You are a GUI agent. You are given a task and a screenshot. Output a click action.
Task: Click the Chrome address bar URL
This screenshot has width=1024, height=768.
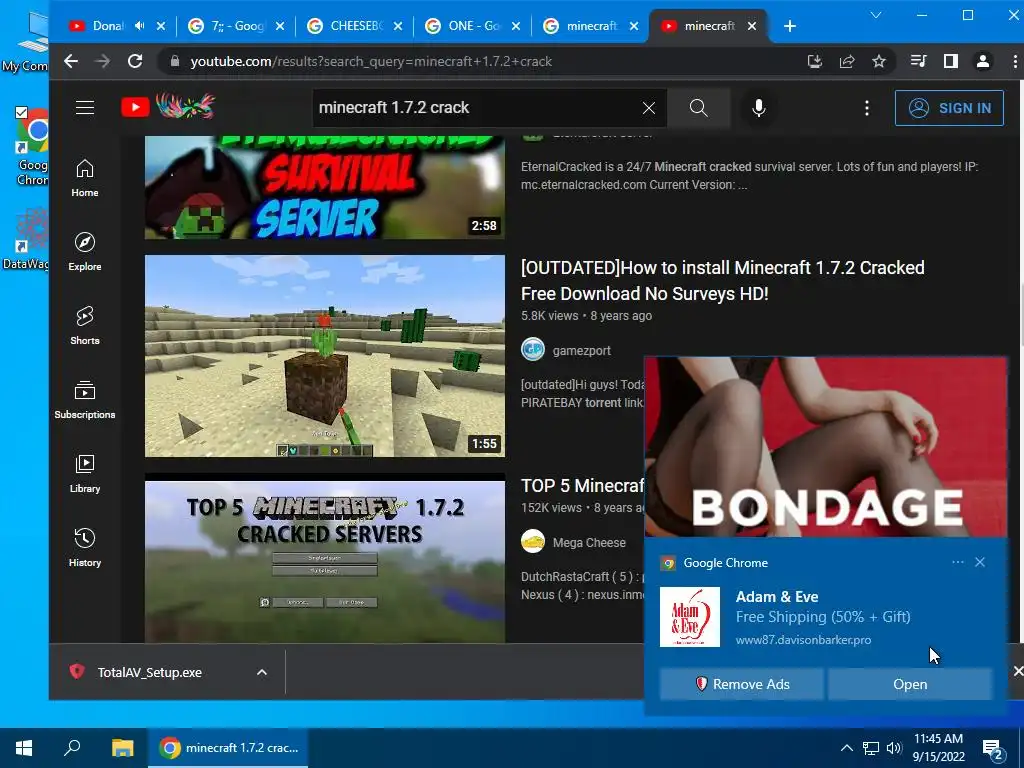click(371, 61)
